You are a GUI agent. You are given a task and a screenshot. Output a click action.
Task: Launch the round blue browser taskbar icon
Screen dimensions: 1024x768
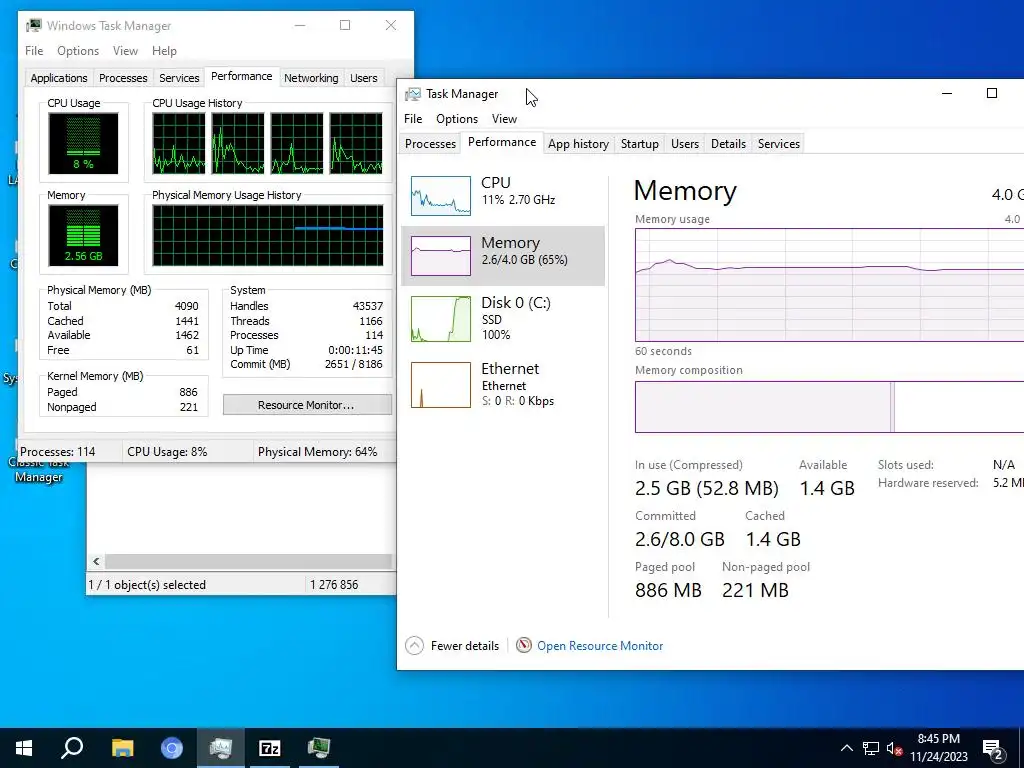(x=172, y=748)
